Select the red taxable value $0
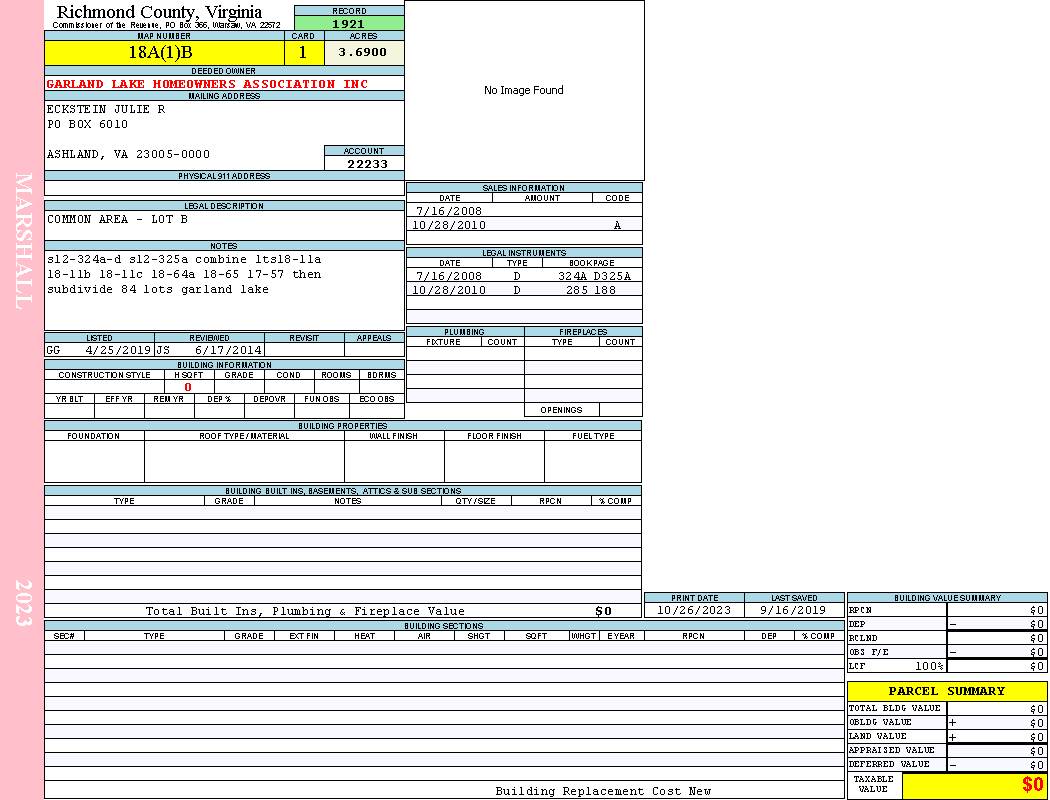The image size is (1050, 800). click(1032, 786)
